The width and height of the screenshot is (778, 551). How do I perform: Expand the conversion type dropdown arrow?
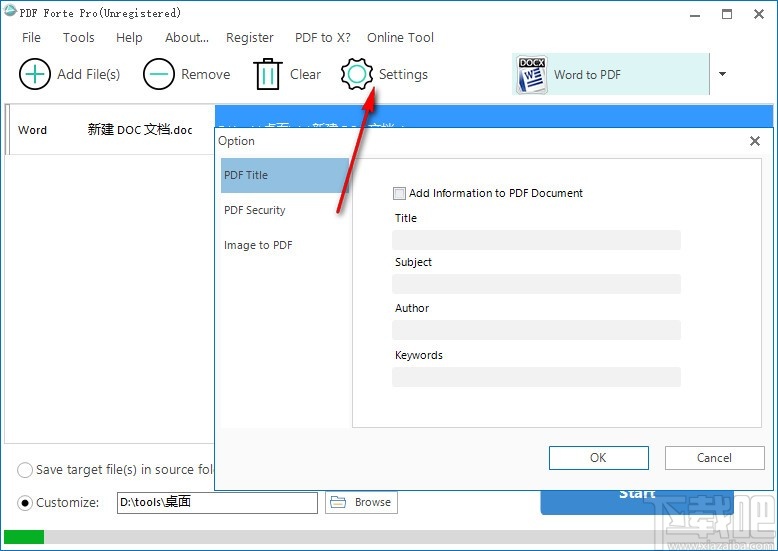[722, 74]
